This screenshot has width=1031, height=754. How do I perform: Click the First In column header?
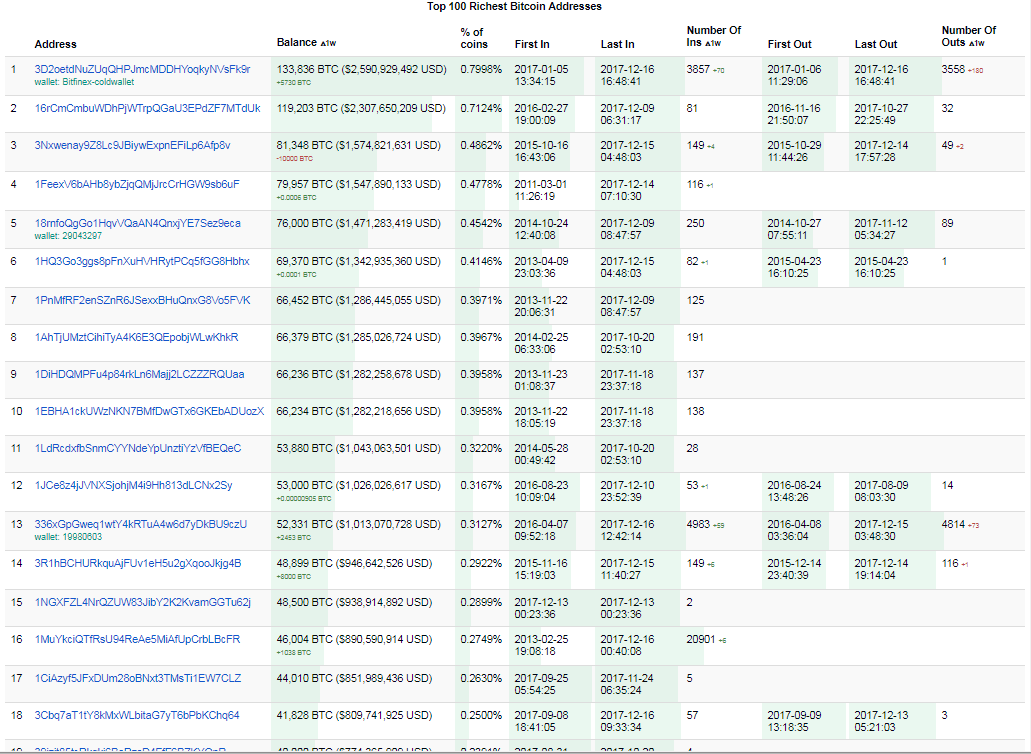coord(532,44)
